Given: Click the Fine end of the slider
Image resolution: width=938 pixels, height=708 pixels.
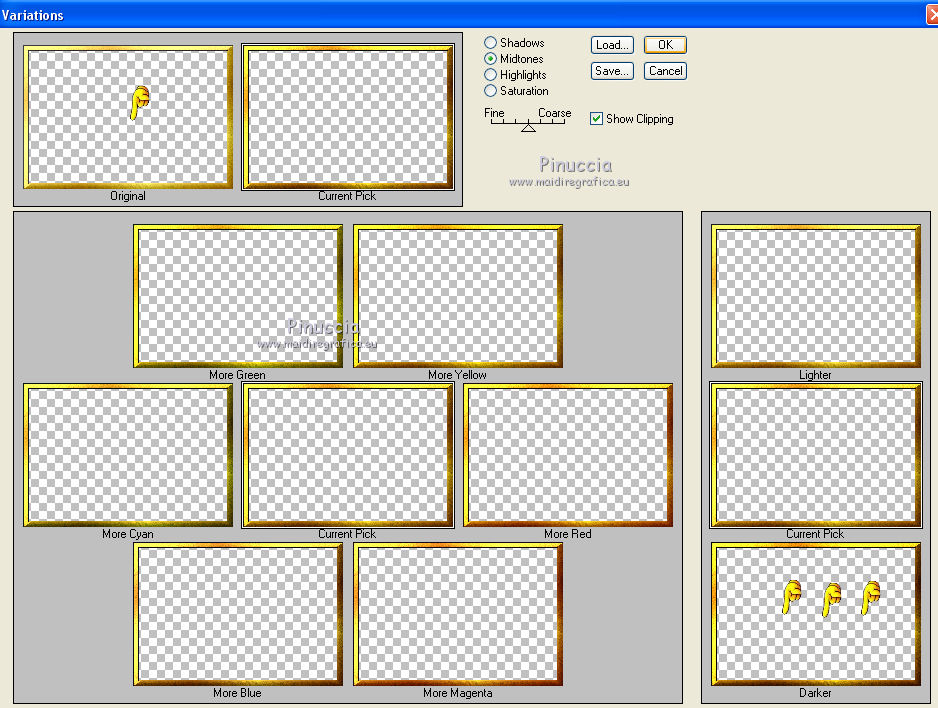Looking at the screenshot, I should click(494, 113).
